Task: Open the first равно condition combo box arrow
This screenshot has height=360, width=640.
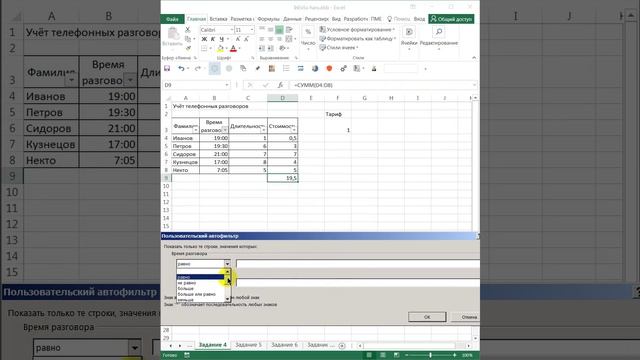Action: [227, 264]
